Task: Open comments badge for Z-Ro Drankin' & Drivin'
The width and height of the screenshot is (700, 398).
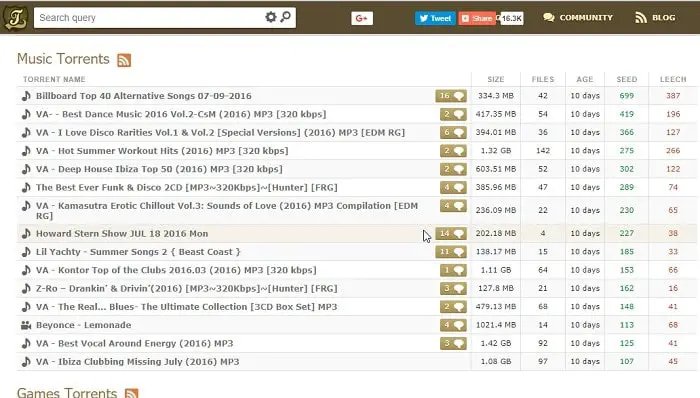Action: pyautogui.click(x=453, y=288)
